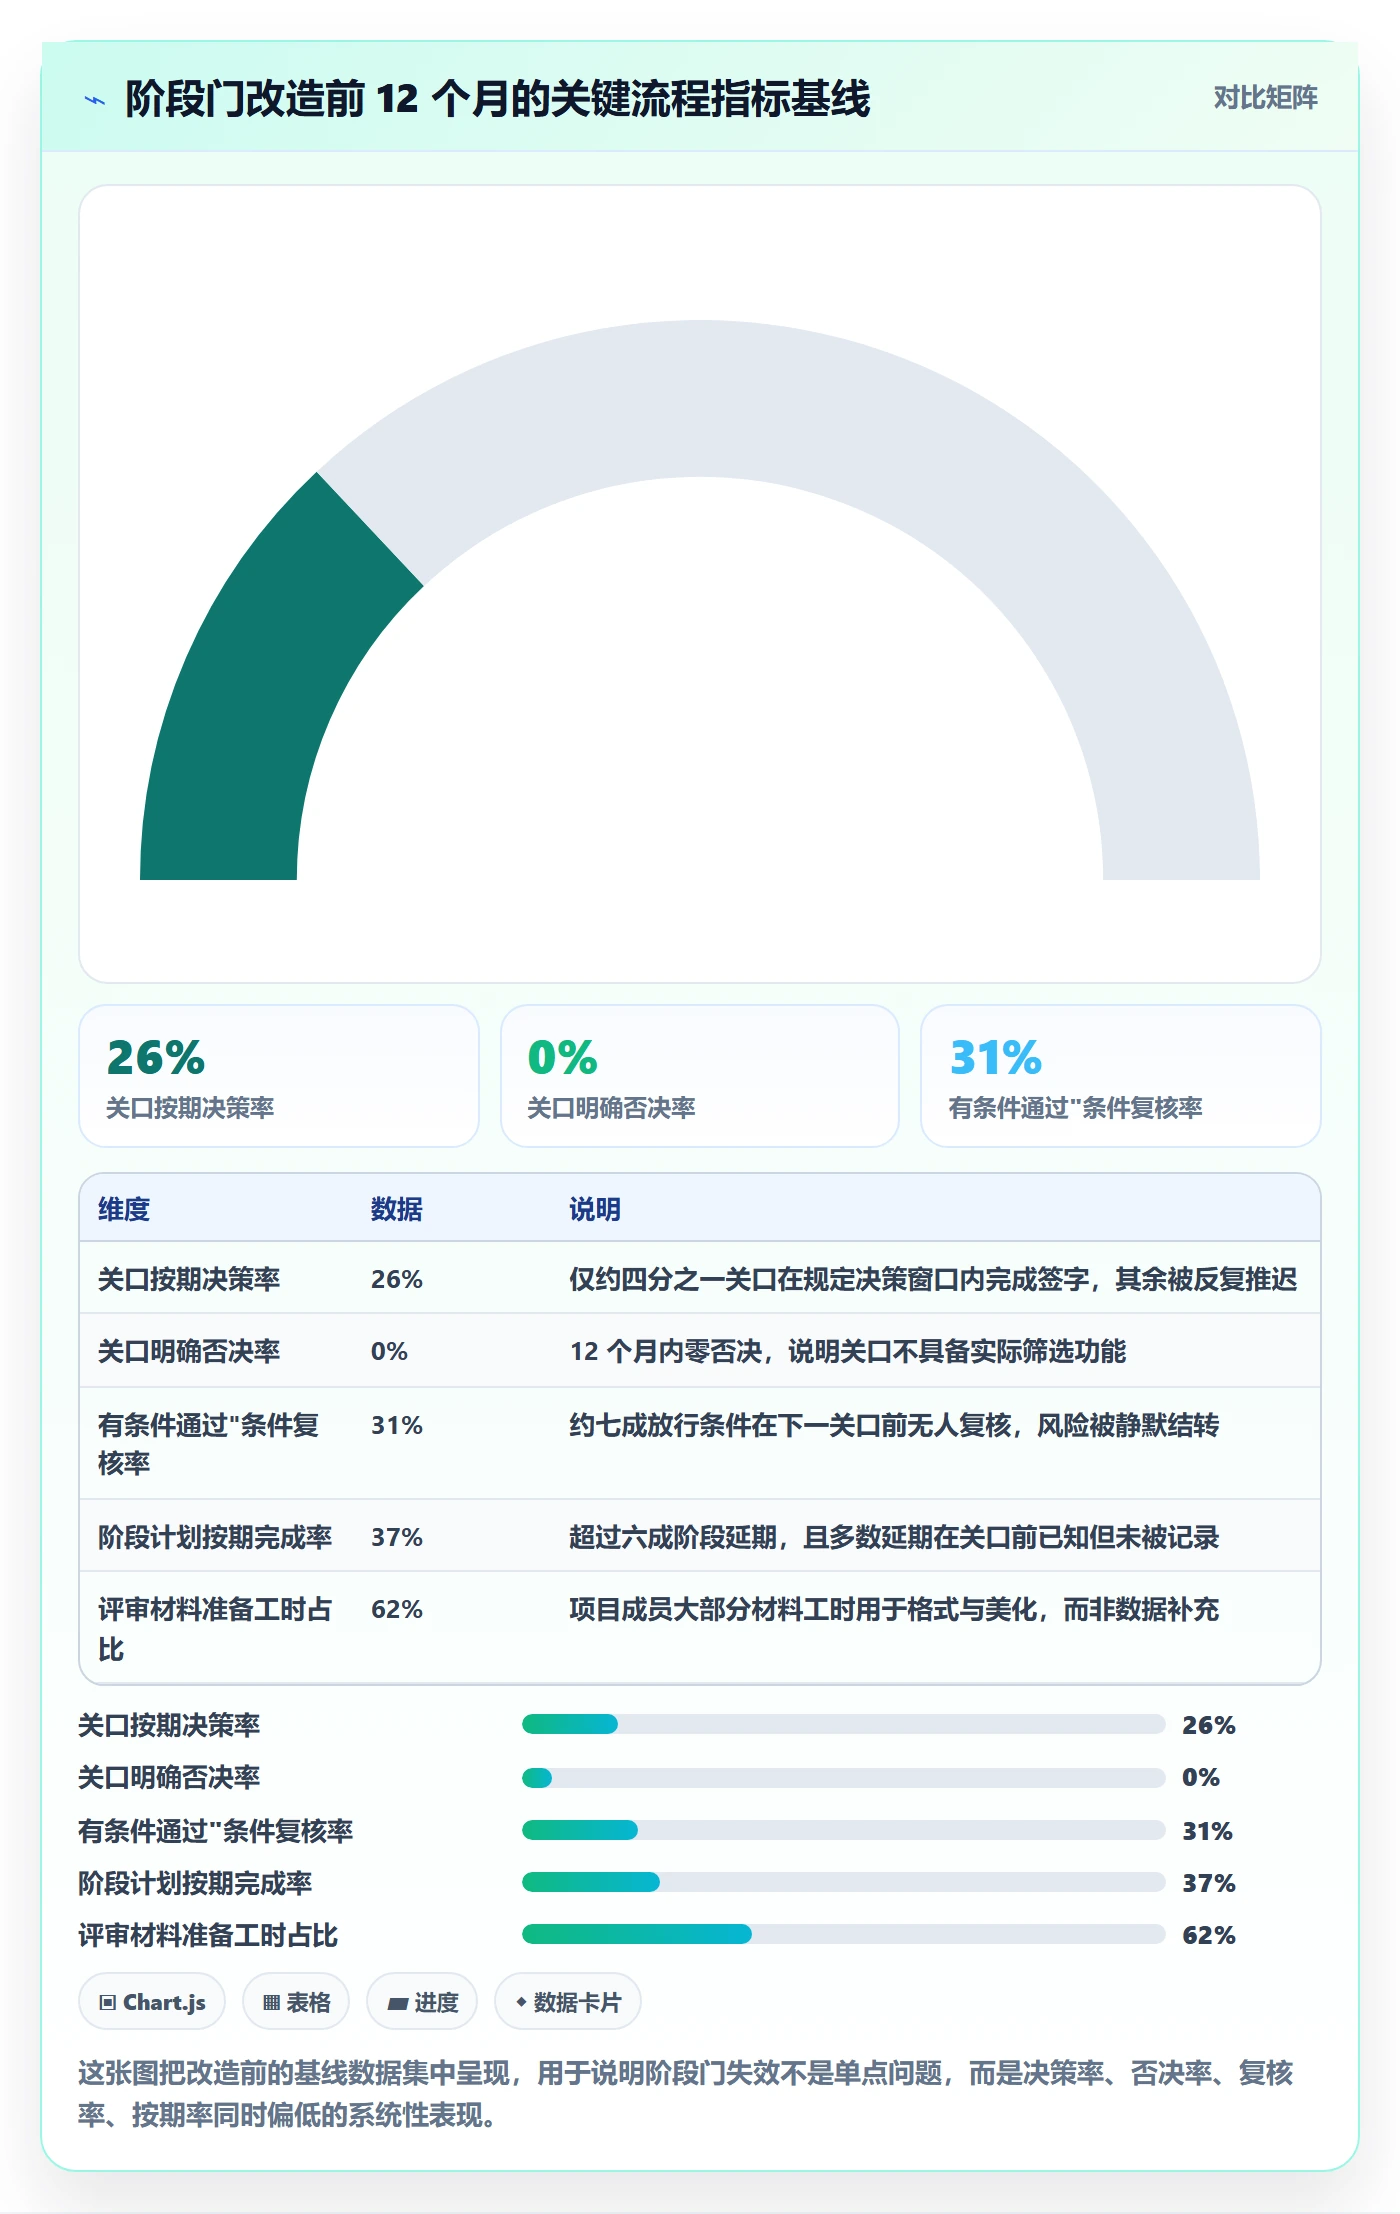Click the 进度 chip

[422, 2002]
